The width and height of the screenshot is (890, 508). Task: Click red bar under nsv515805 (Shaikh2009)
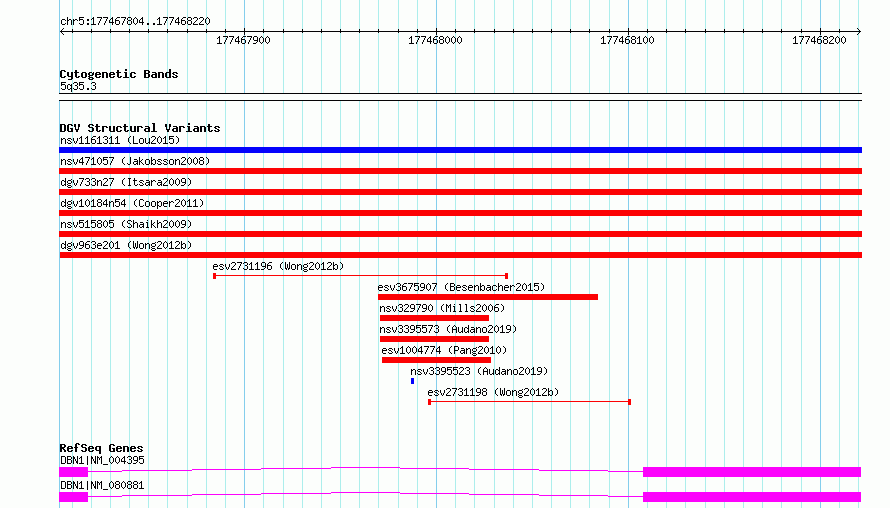click(460, 234)
